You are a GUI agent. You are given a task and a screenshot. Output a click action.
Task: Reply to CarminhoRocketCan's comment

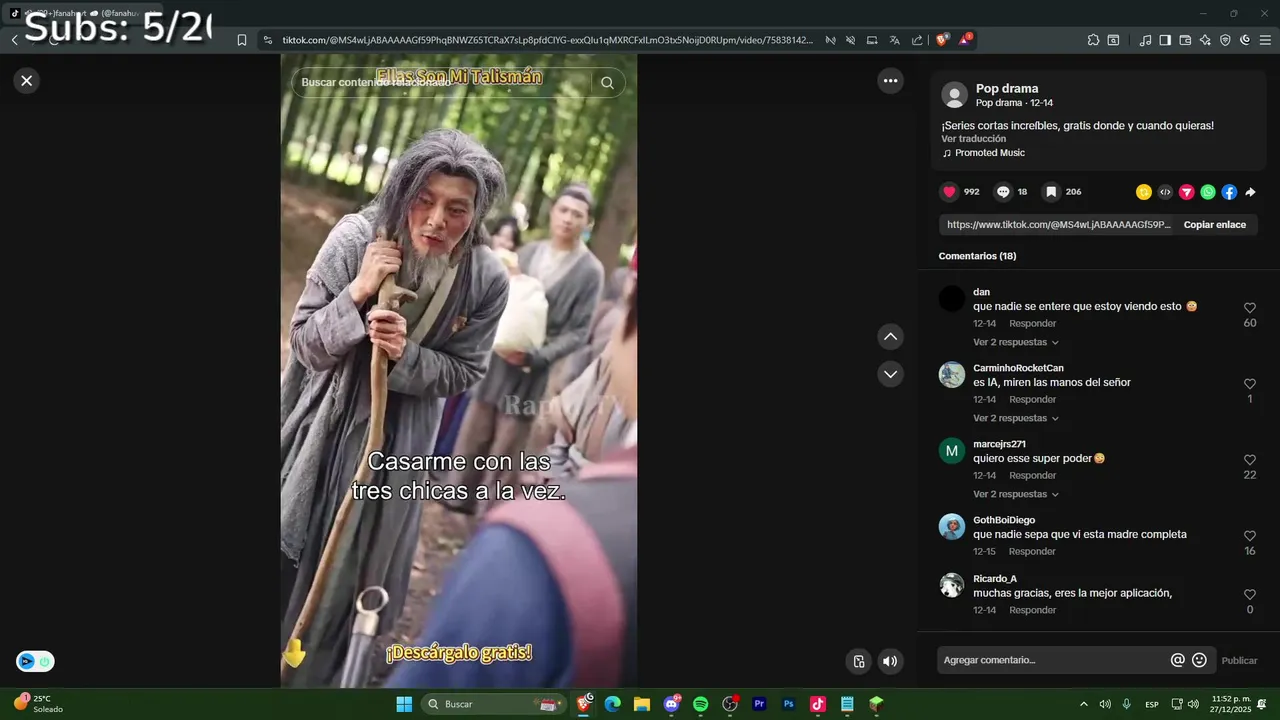coord(1032,400)
